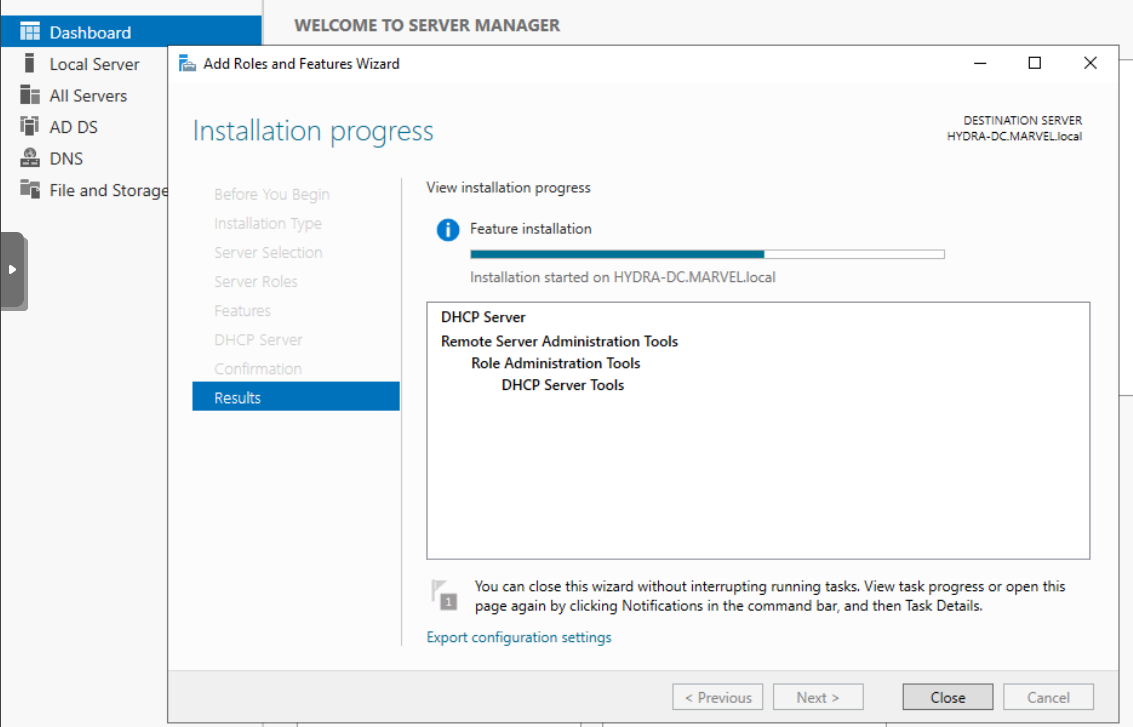Click the File and Storage icon
This screenshot has width=1133, height=727.
30,190
